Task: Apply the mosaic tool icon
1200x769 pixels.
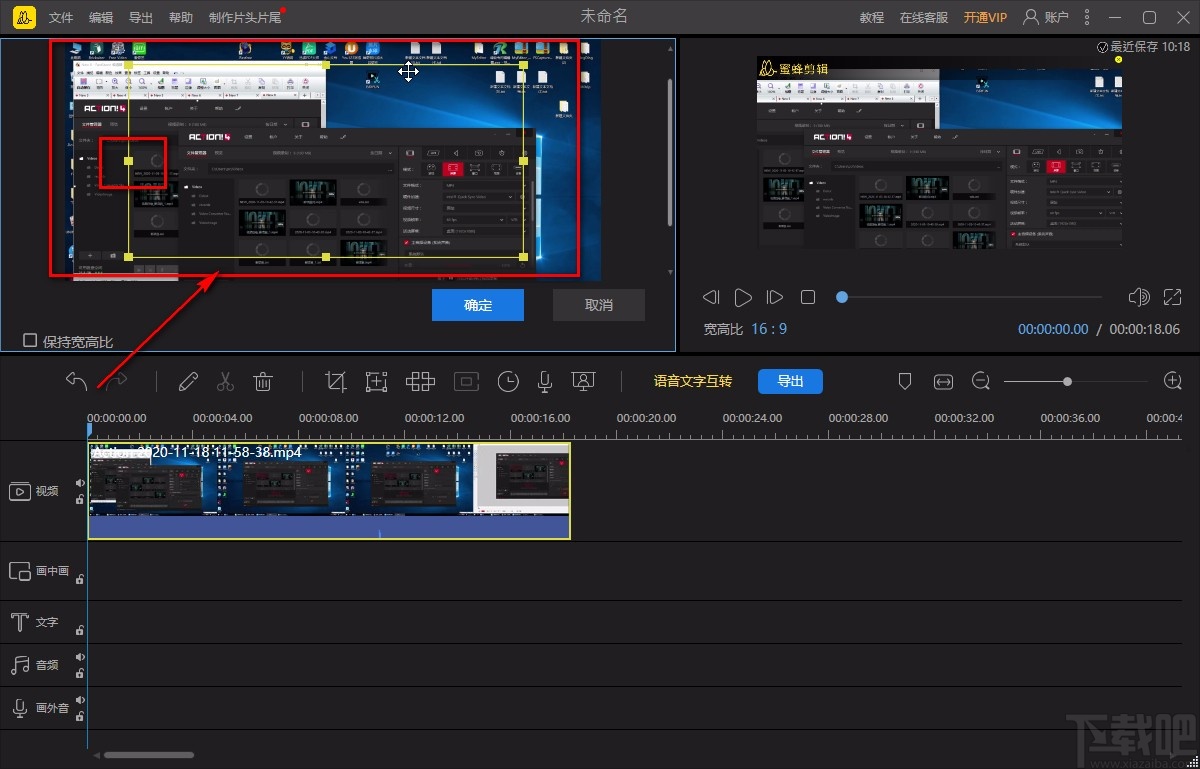Action: click(x=420, y=381)
